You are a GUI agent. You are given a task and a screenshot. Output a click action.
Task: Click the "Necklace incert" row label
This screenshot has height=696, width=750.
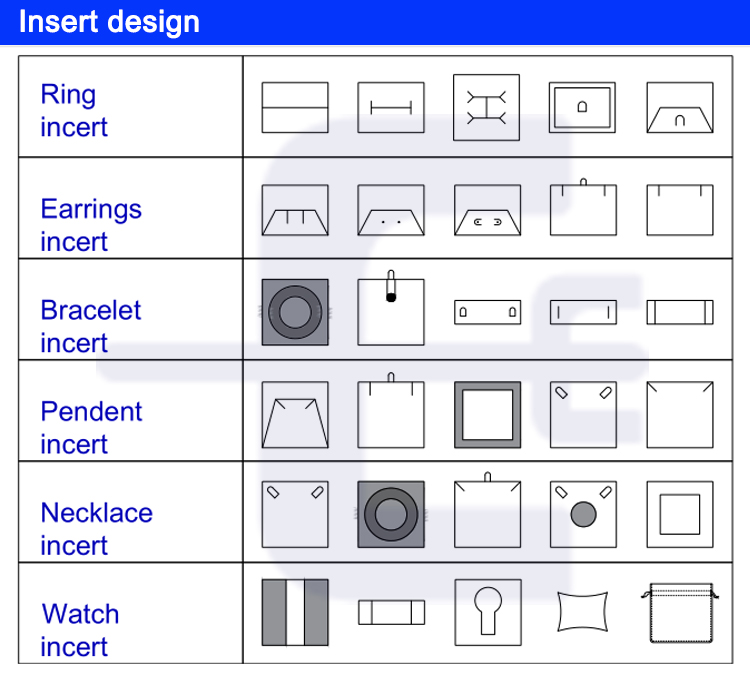click(x=96, y=528)
